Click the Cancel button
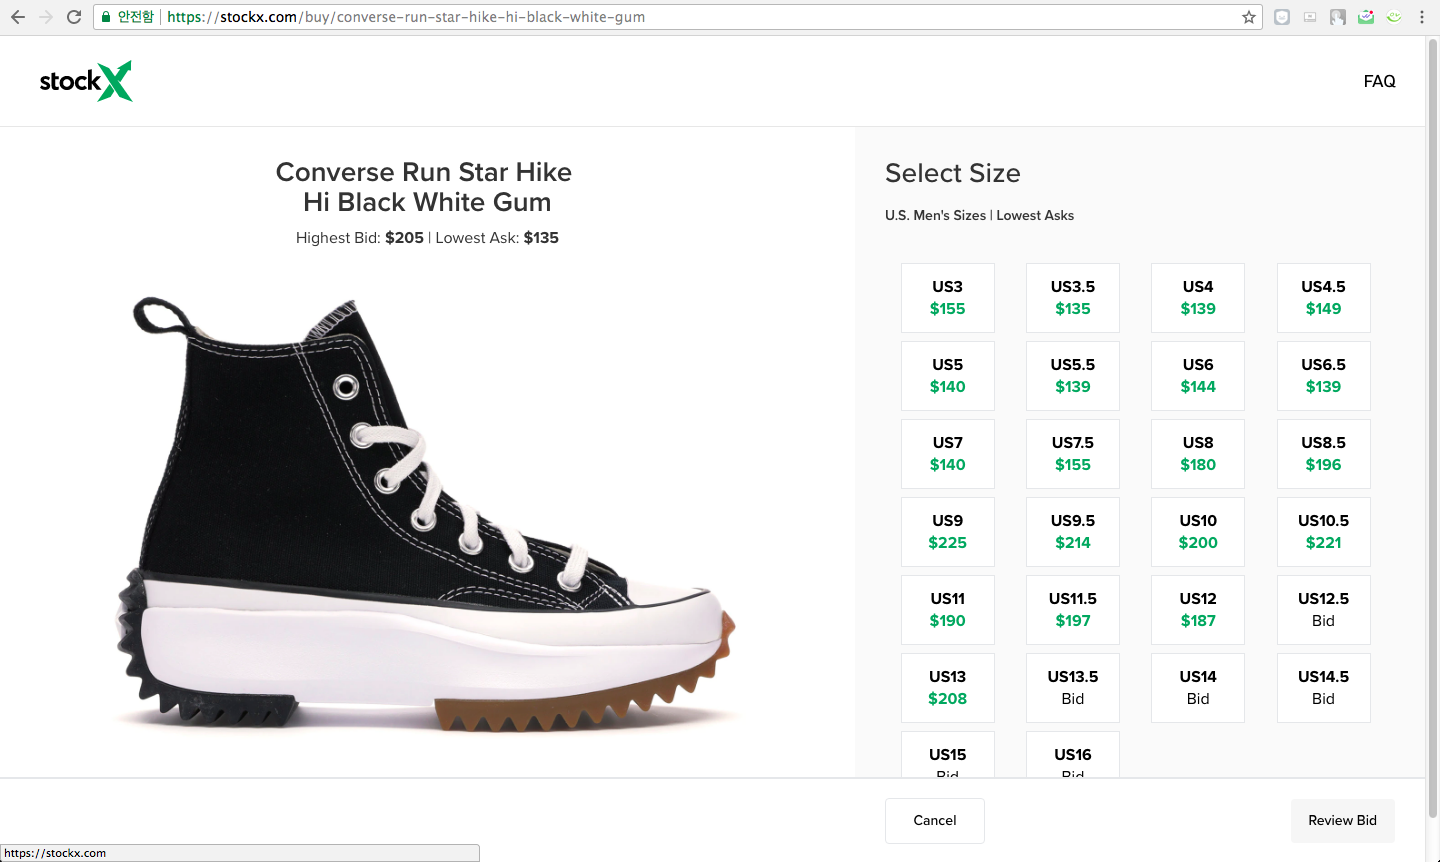The height and width of the screenshot is (862, 1440). [935, 820]
